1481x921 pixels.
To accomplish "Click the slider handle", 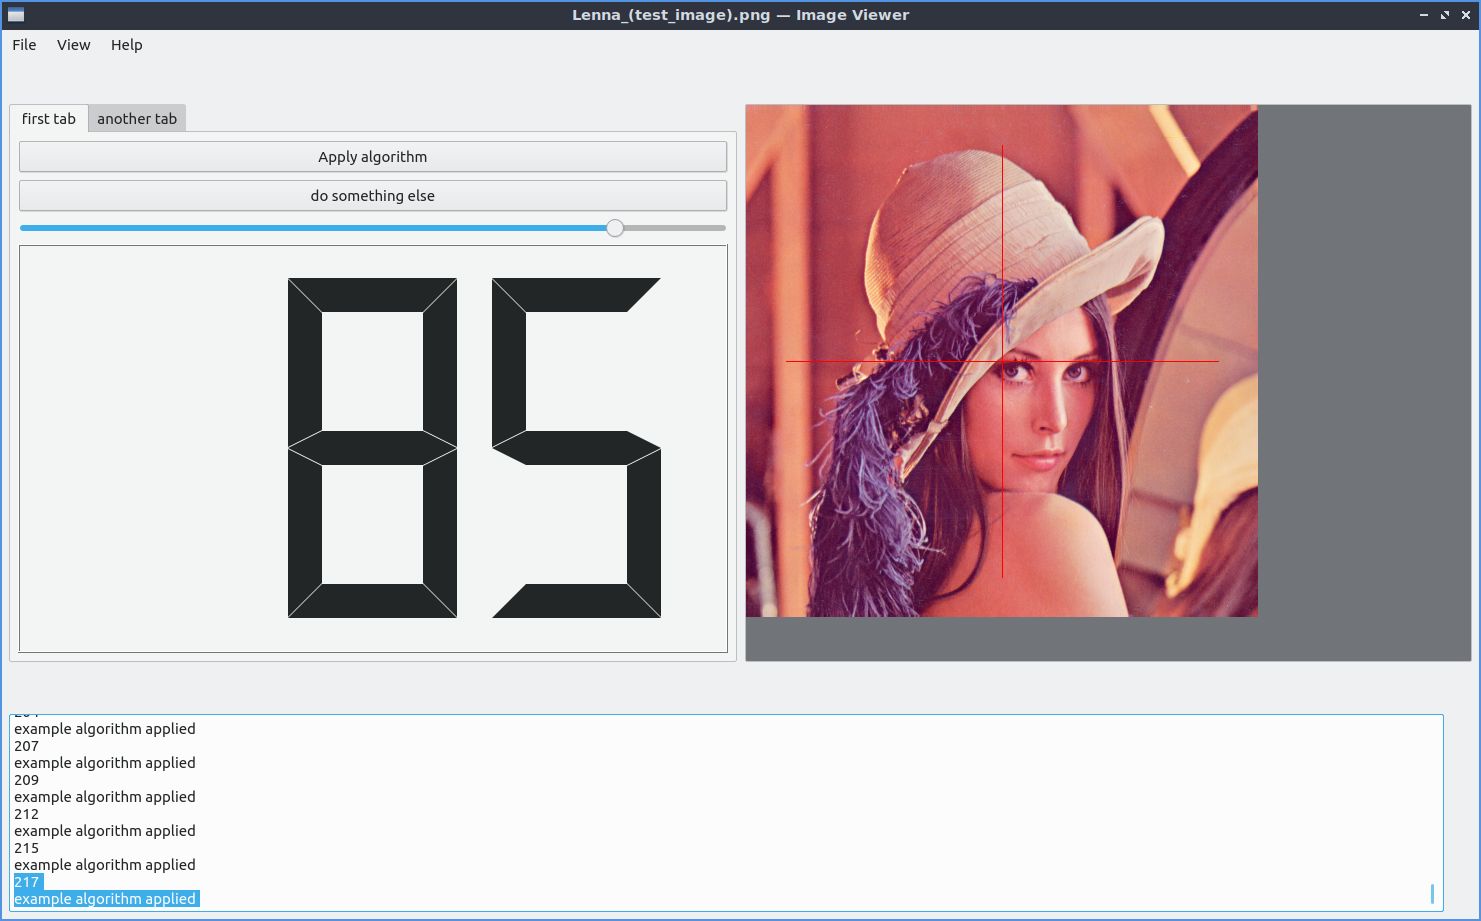I will tap(615, 228).
